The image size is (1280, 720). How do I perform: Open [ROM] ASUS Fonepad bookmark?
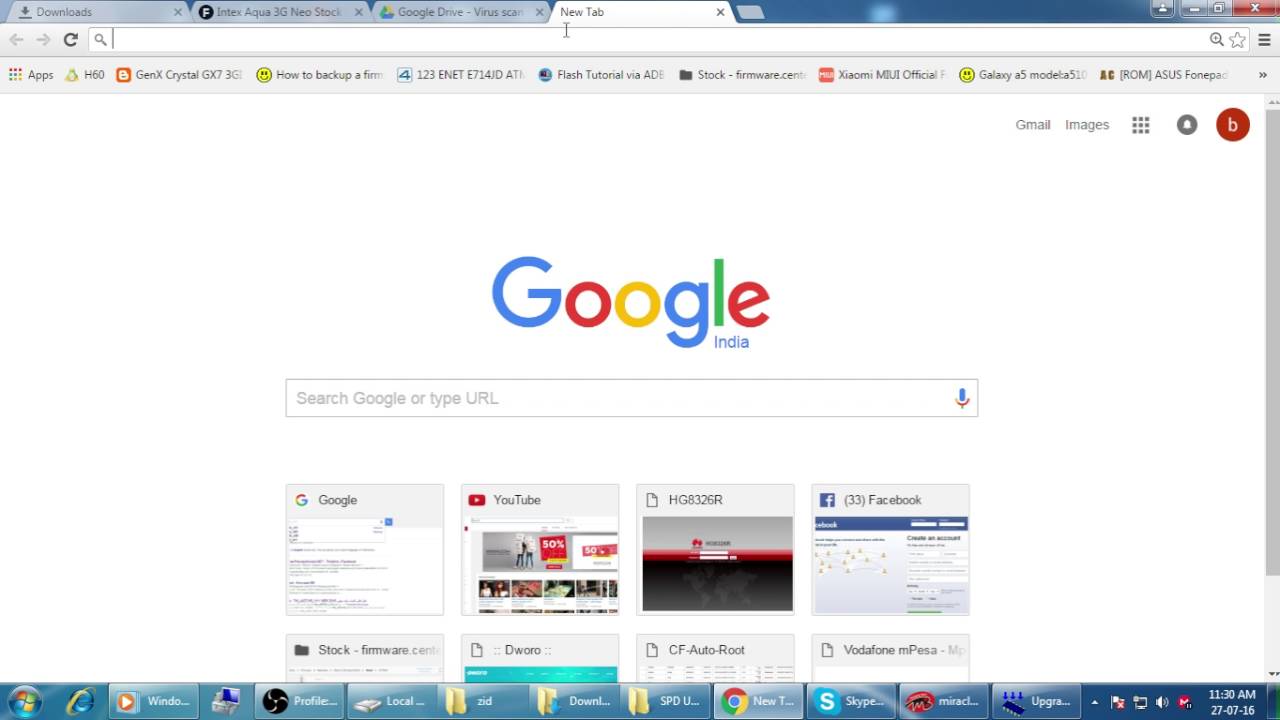[x=1163, y=75]
